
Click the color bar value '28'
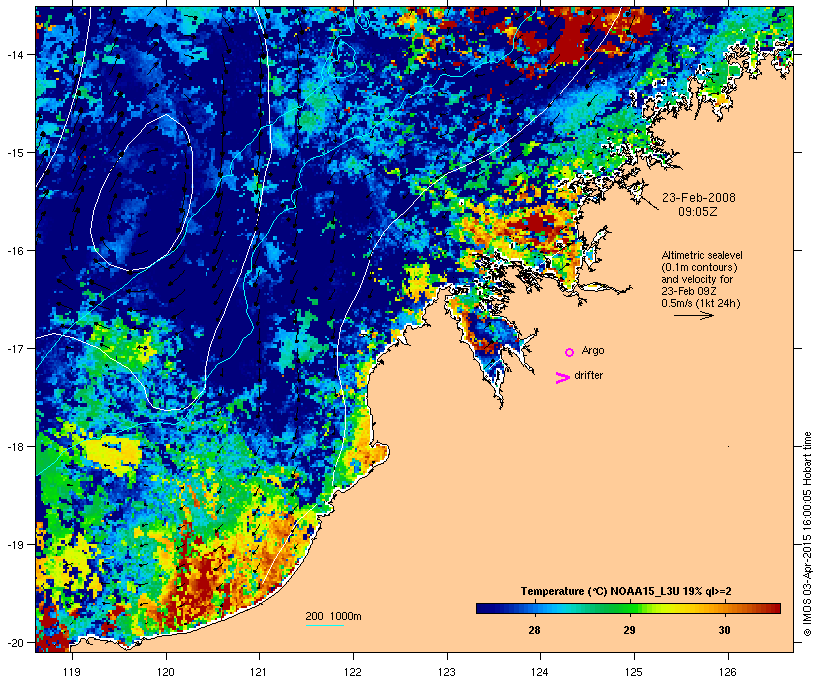(534, 630)
